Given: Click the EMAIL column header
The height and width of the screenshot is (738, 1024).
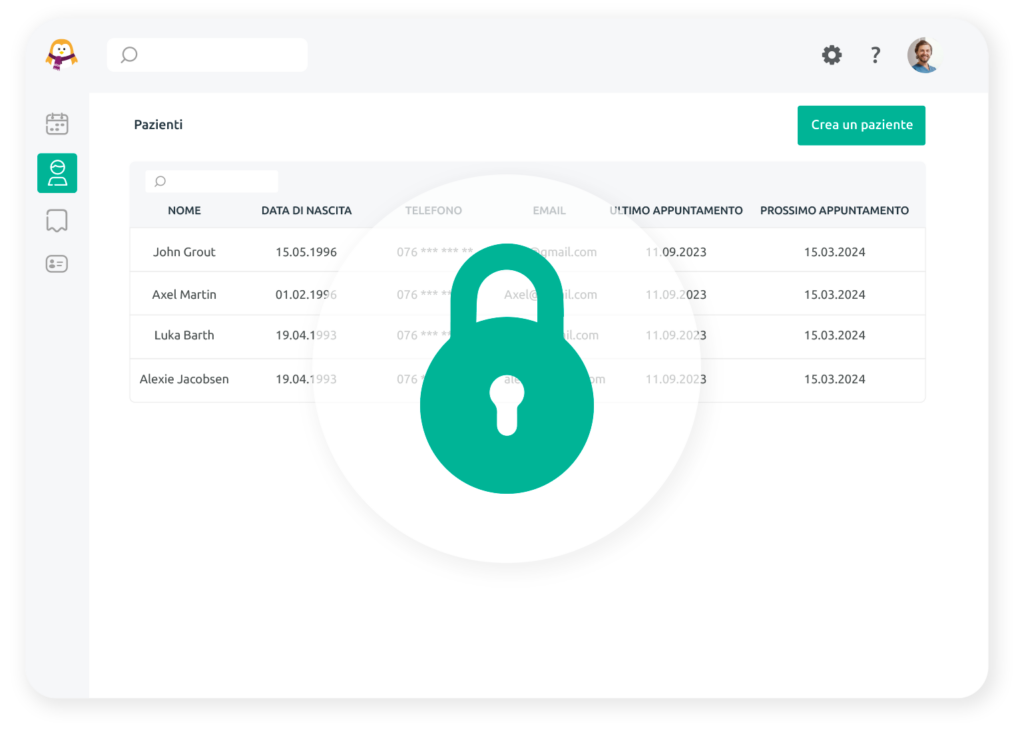Looking at the screenshot, I should 549,210.
